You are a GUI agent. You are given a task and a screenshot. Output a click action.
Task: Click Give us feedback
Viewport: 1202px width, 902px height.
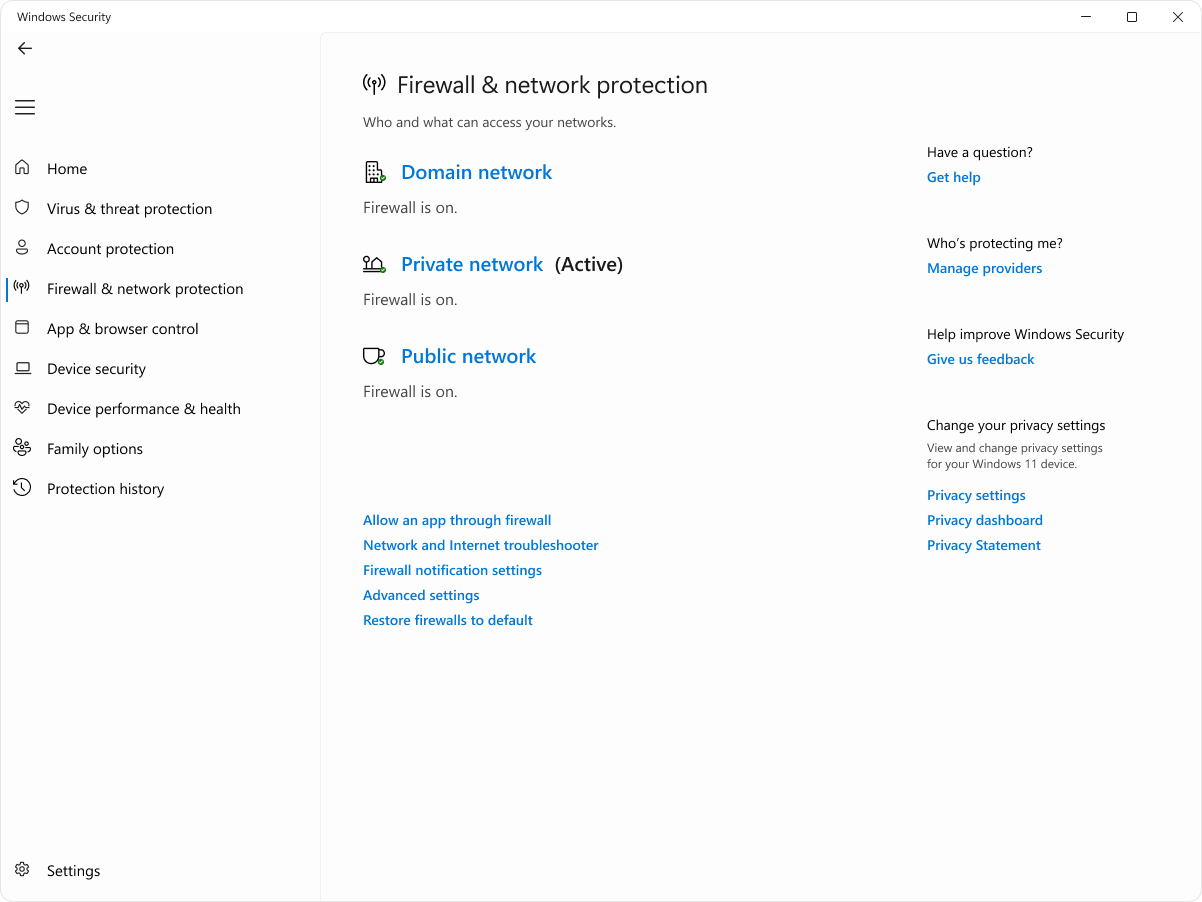(980, 359)
